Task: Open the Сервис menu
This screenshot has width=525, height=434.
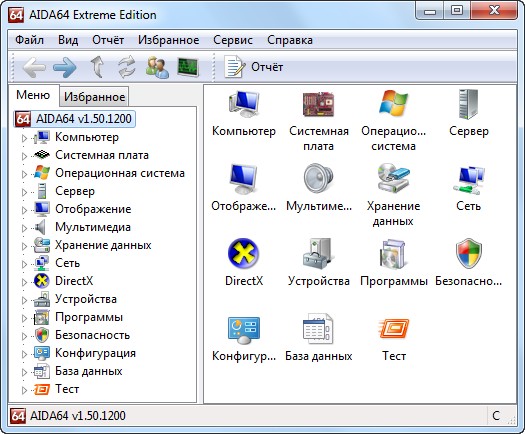Action: (233, 40)
